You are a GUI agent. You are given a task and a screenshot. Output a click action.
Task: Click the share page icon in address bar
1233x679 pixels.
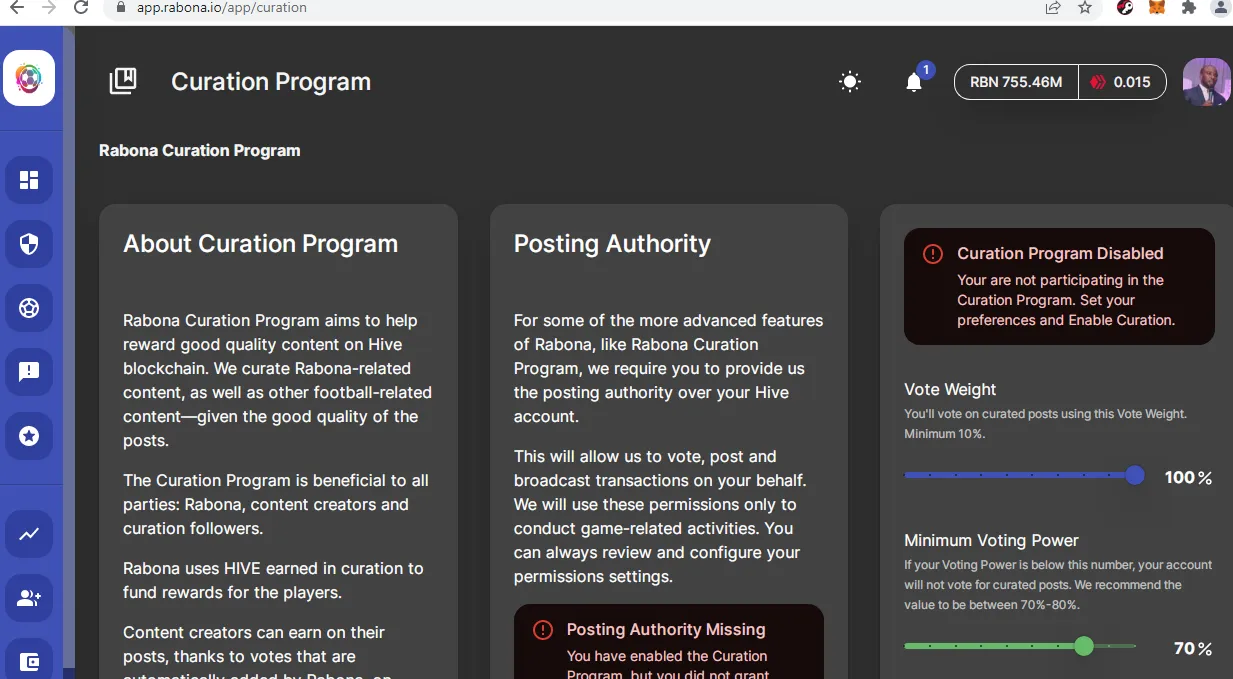1053,7
